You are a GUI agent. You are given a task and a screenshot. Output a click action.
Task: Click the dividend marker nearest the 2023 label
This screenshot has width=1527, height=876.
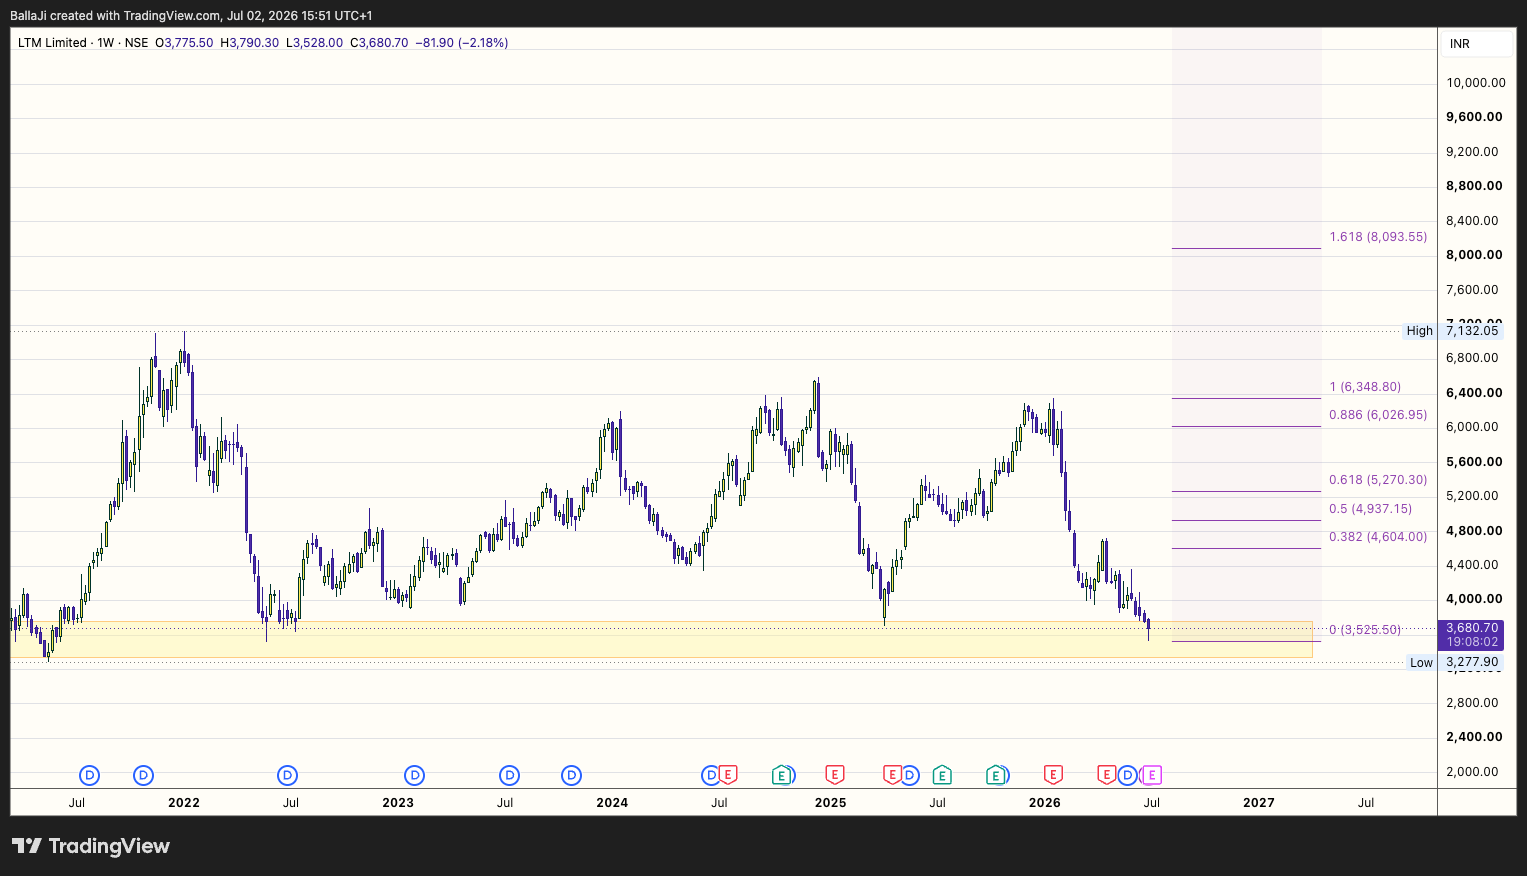click(414, 775)
